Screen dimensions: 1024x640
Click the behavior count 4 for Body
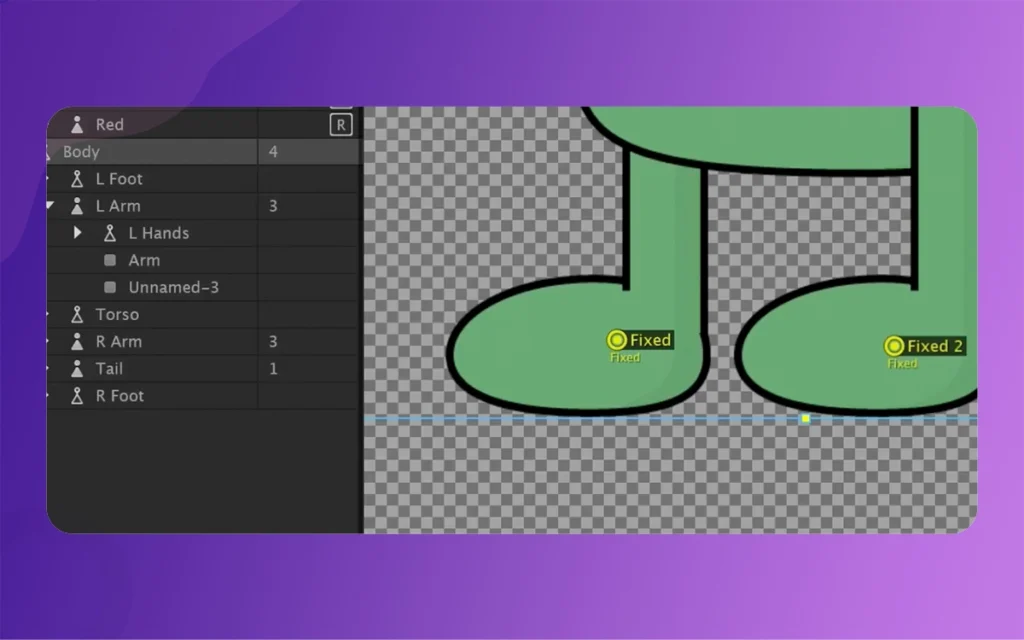[x=273, y=152]
